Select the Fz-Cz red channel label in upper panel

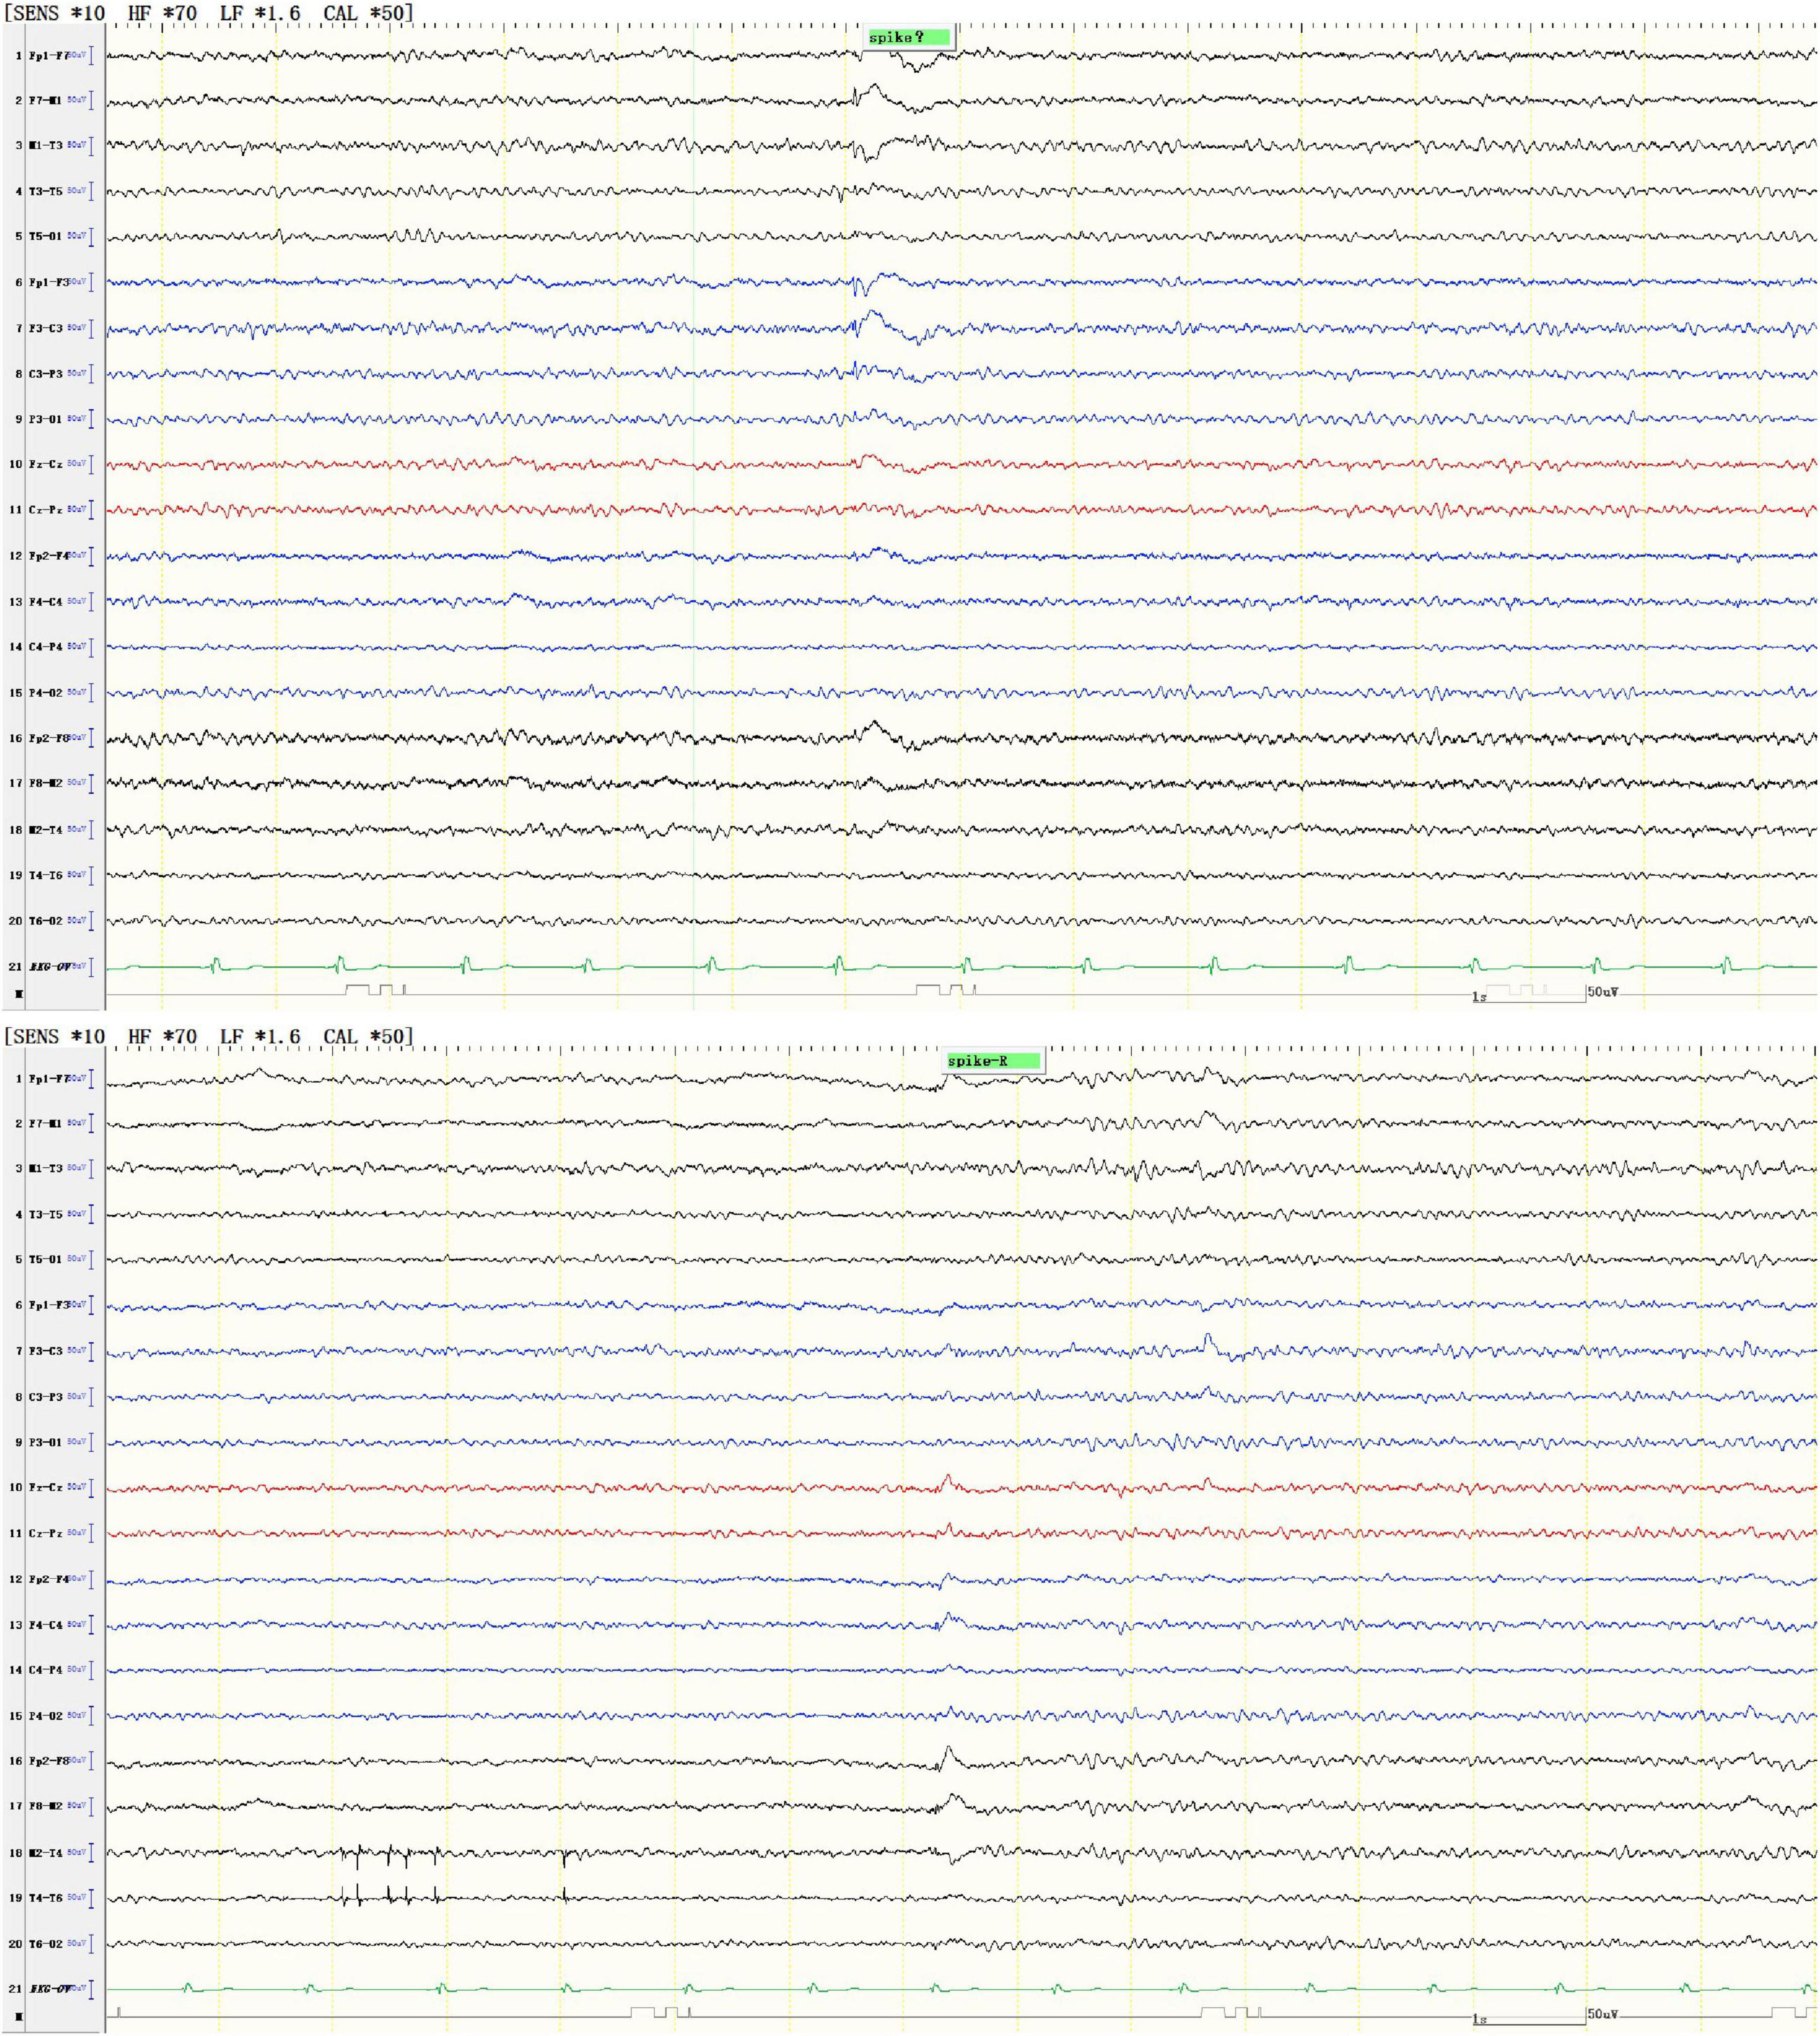(46, 465)
